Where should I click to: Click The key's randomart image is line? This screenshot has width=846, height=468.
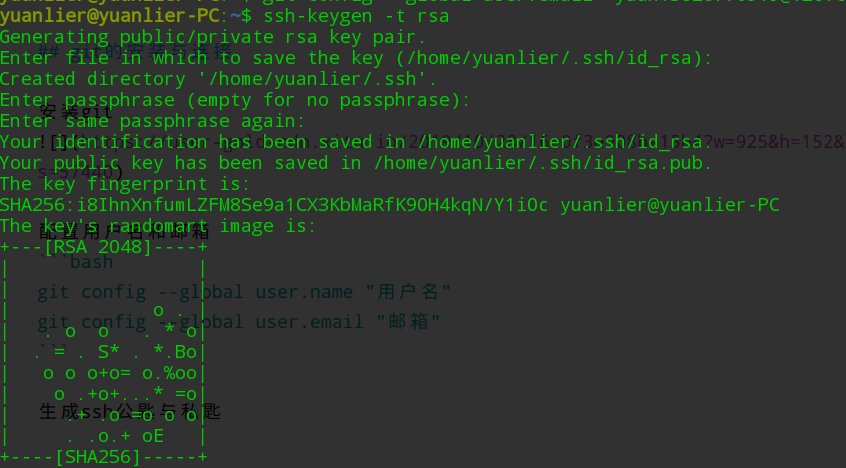pyautogui.click(x=158, y=227)
